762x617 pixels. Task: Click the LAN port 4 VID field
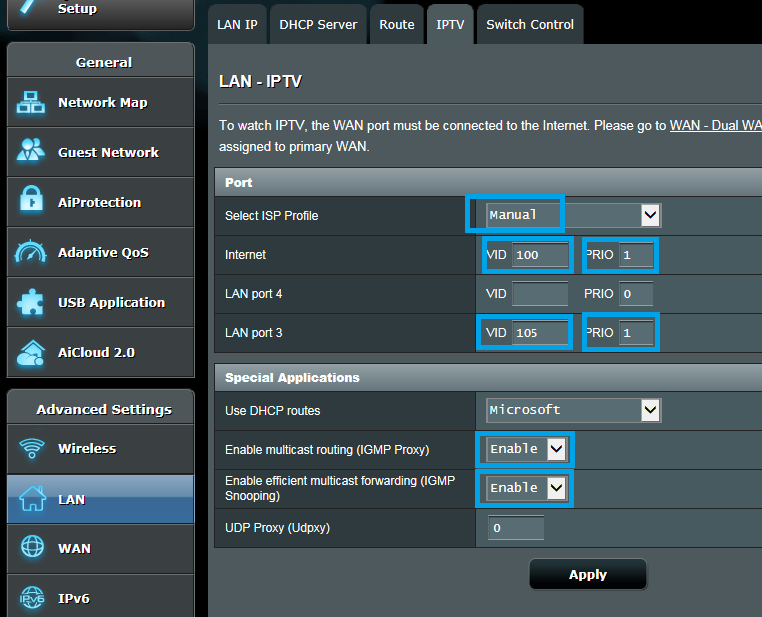(540, 293)
